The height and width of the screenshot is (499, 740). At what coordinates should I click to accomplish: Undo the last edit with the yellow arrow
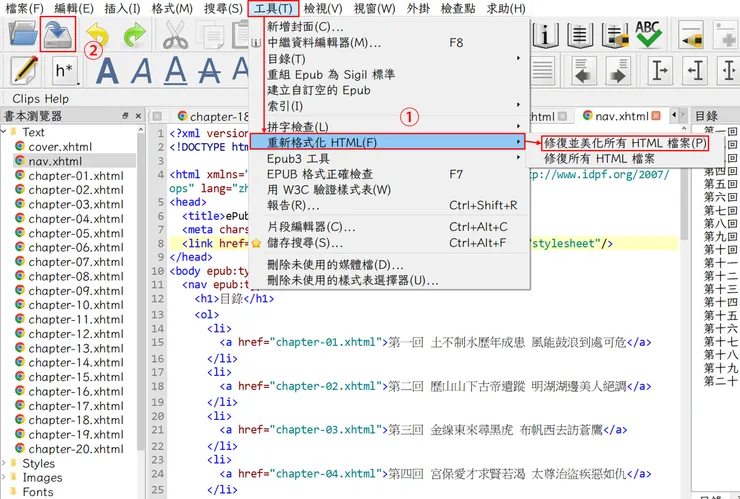pyautogui.click(x=97, y=35)
